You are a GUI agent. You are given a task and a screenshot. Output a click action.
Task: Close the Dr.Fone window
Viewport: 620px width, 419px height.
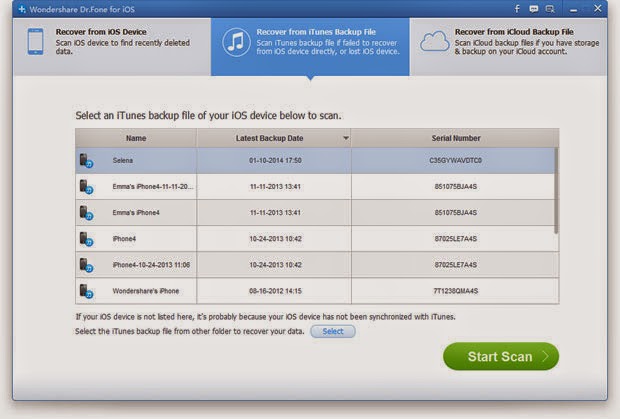(x=597, y=8)
